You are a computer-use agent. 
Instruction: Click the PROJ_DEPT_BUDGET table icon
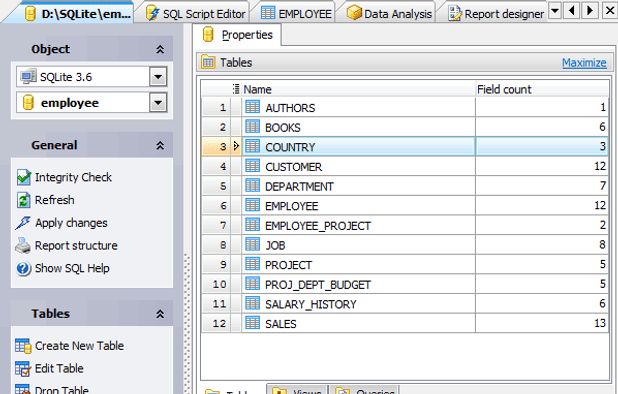coord(252,284)
